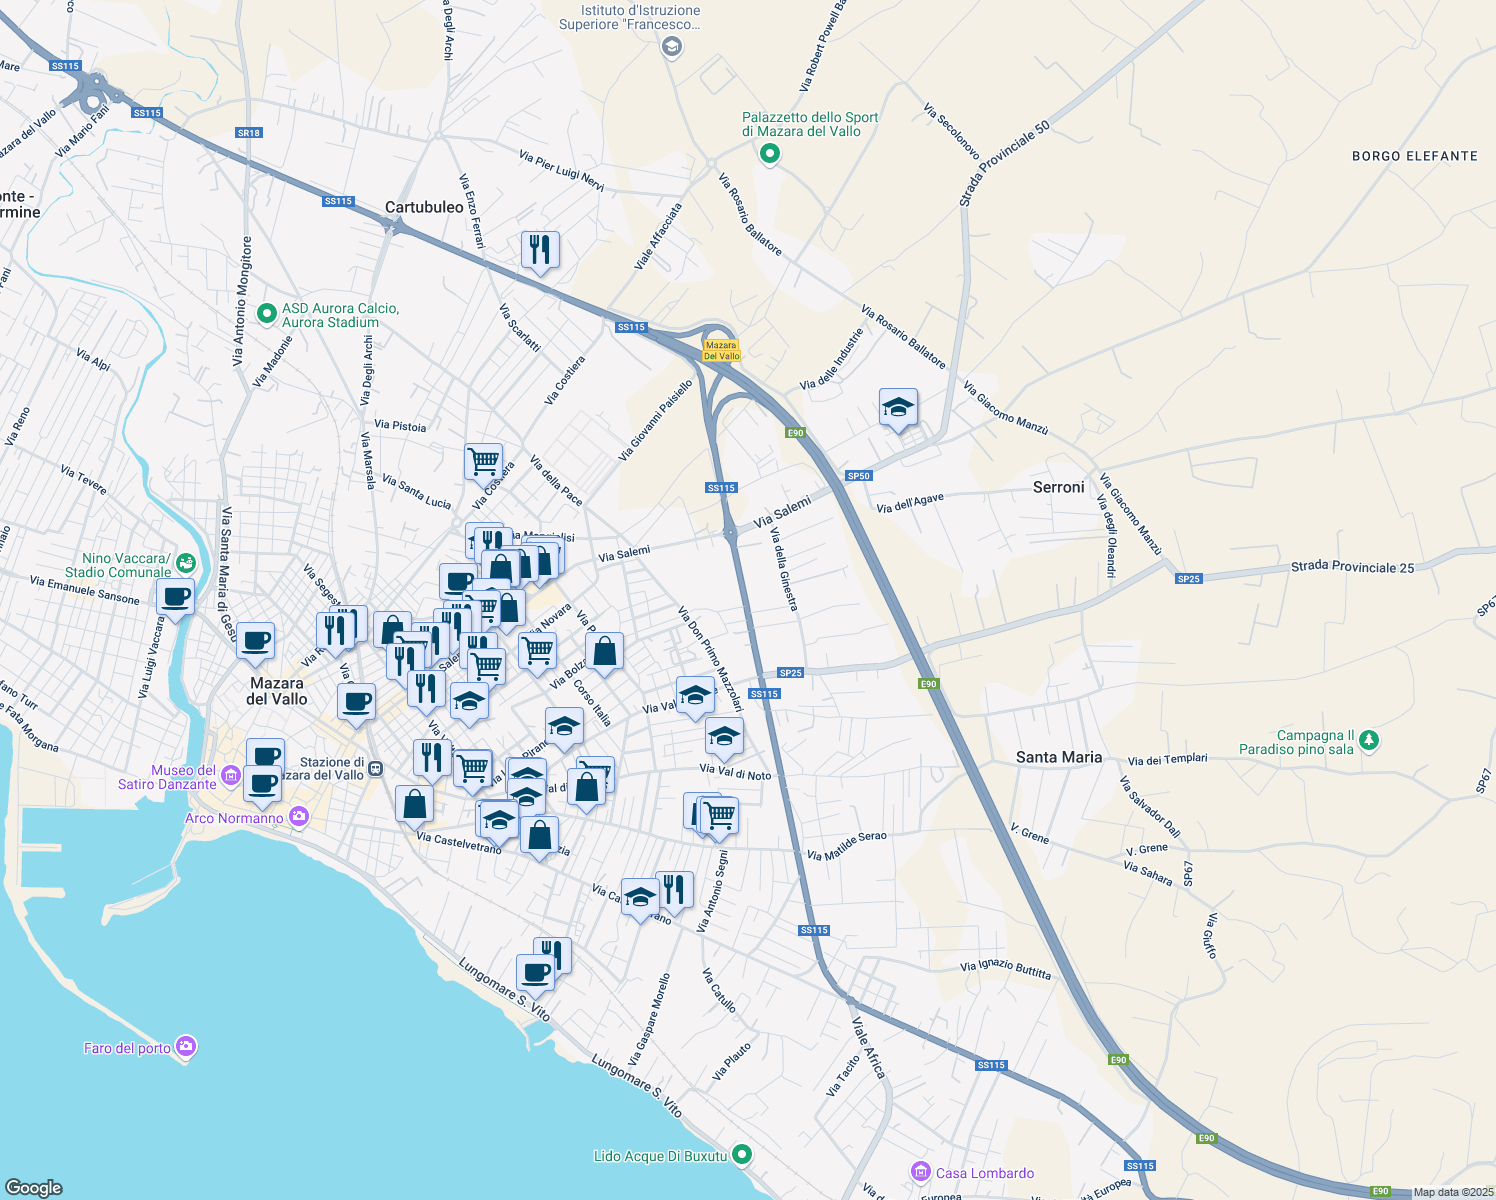Image resolution: width=1496 pixels, height=1200 pixels.
Task: Click the Via Antonio Mongitore label
Action: (243, 301)
